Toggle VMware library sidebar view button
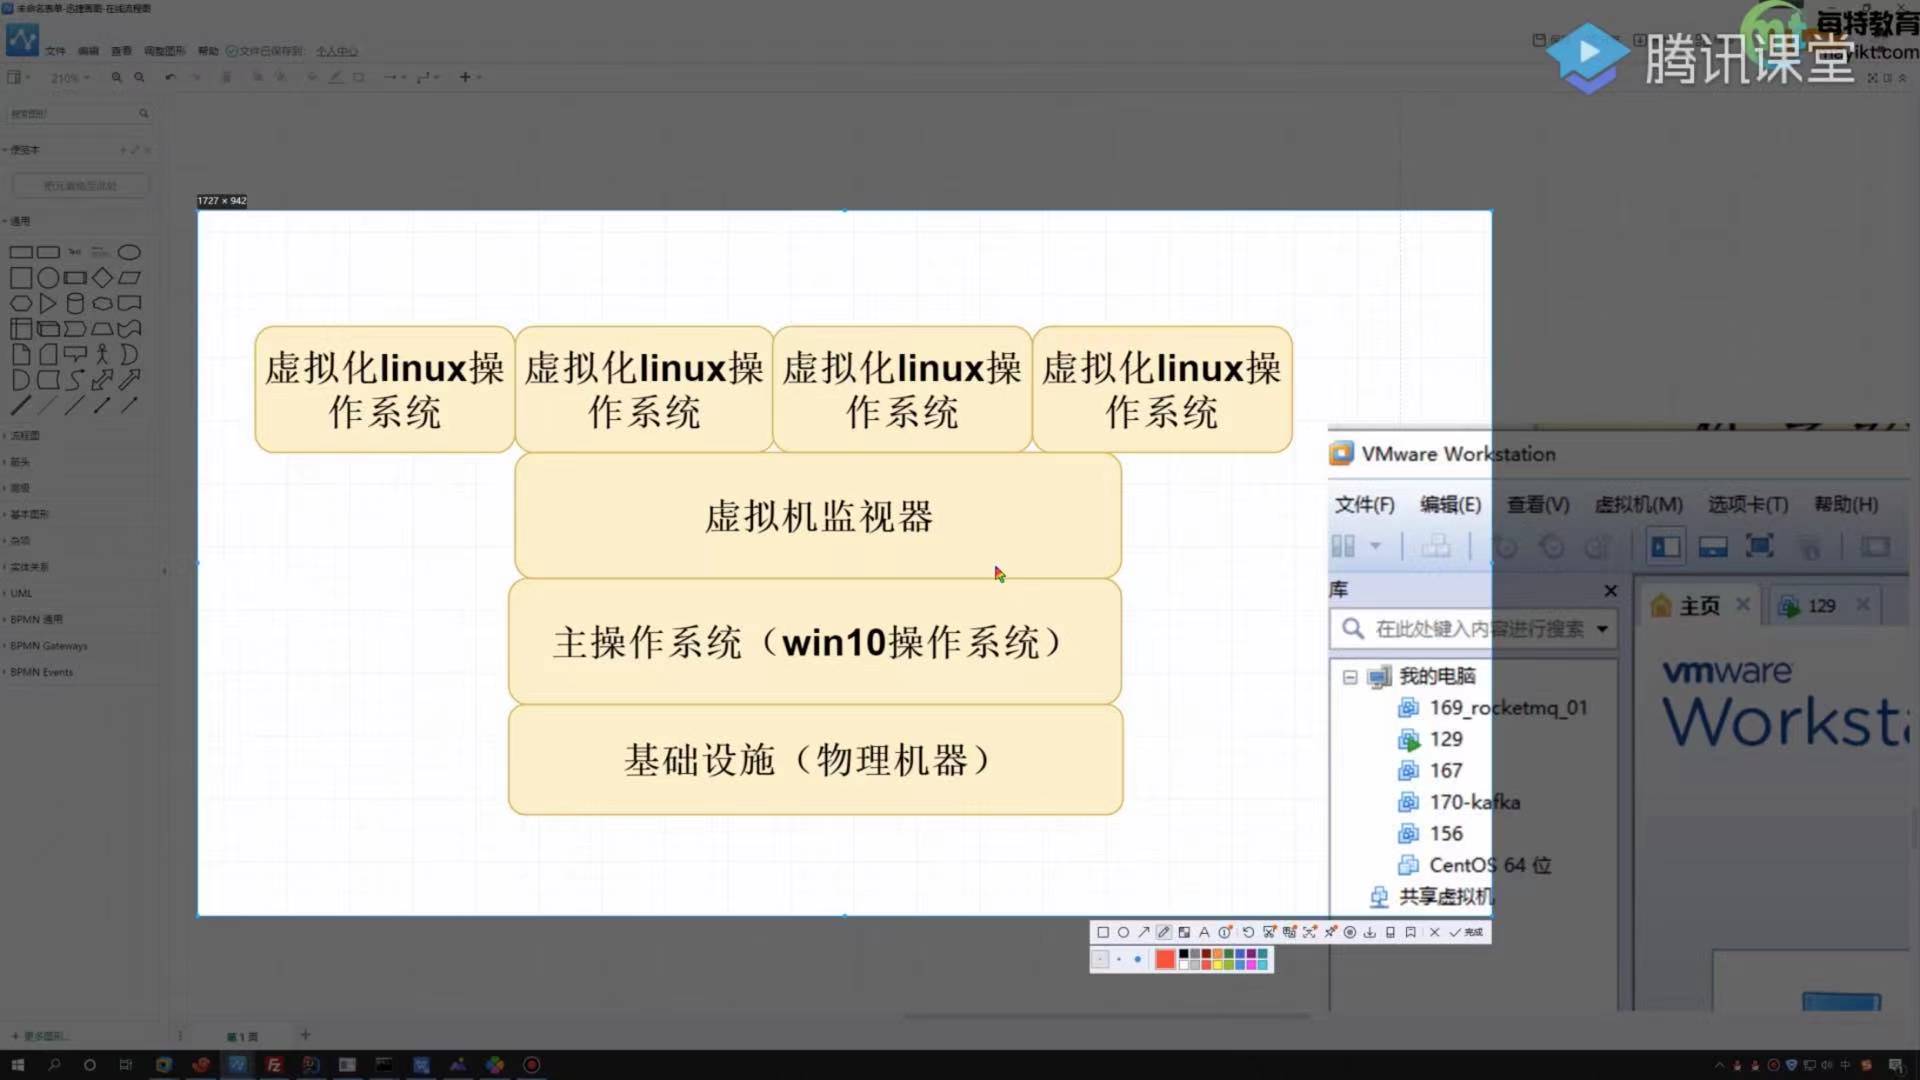The width and height of the screenshot is (1920, 1080). [x=1665, y=547]
